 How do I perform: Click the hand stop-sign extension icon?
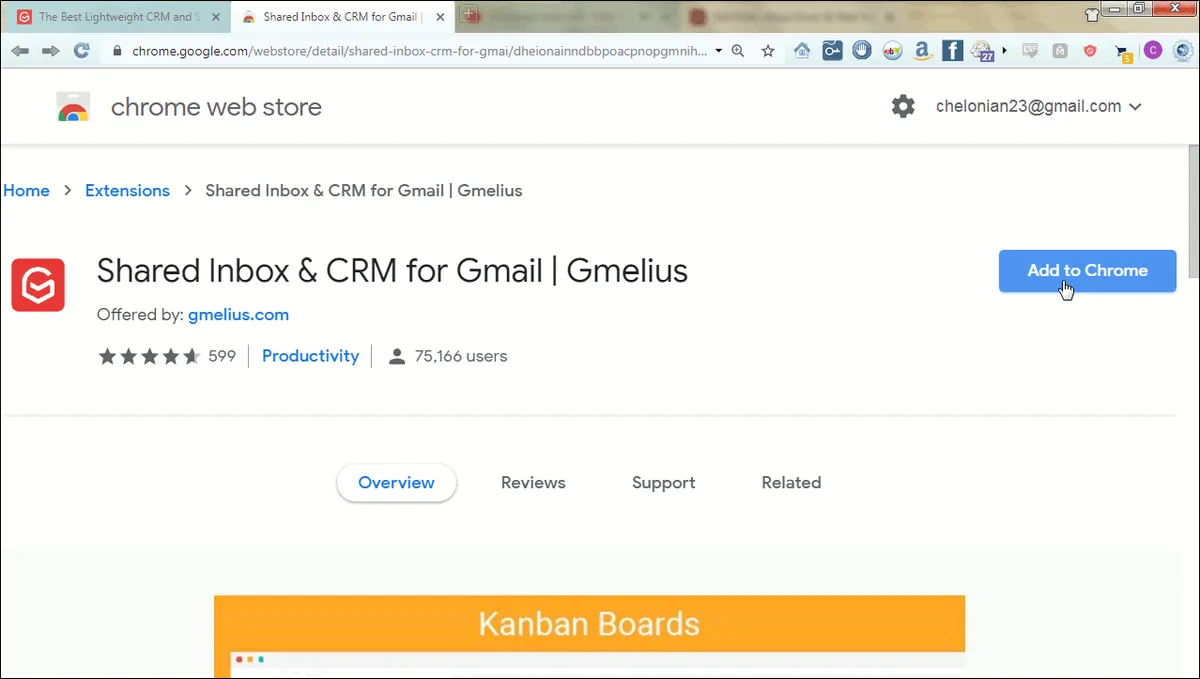click(x=861, y=50)
